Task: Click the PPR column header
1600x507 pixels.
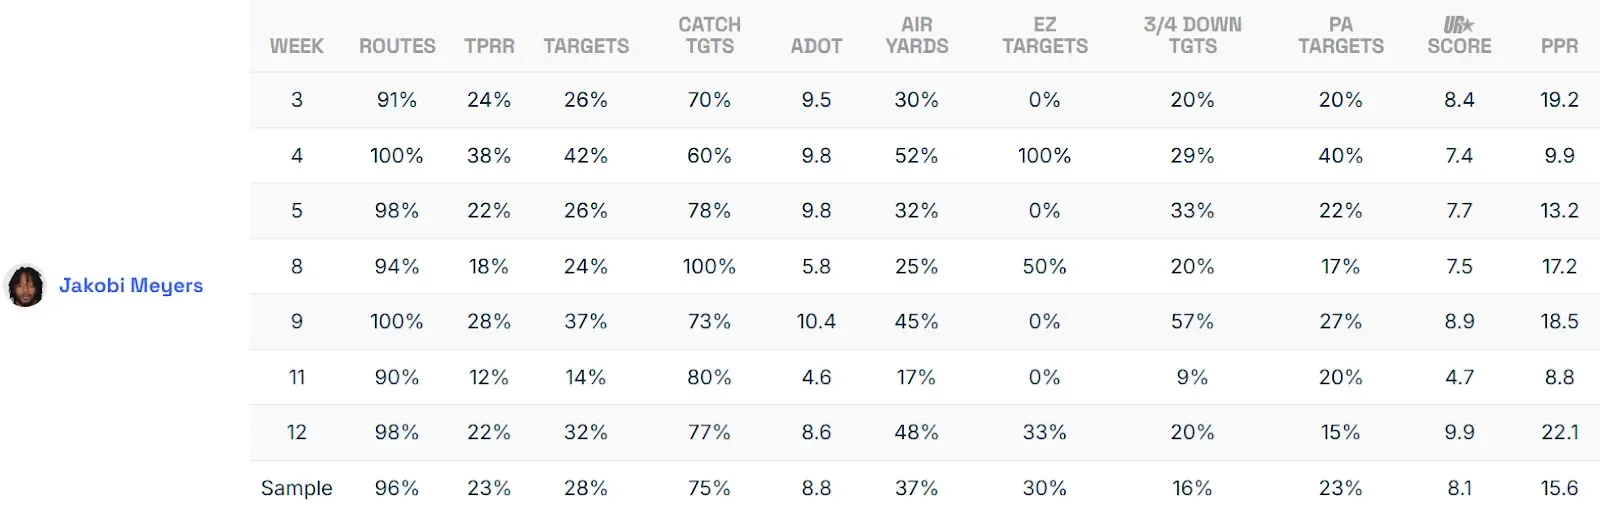Action: click(x=1559, y=46)
